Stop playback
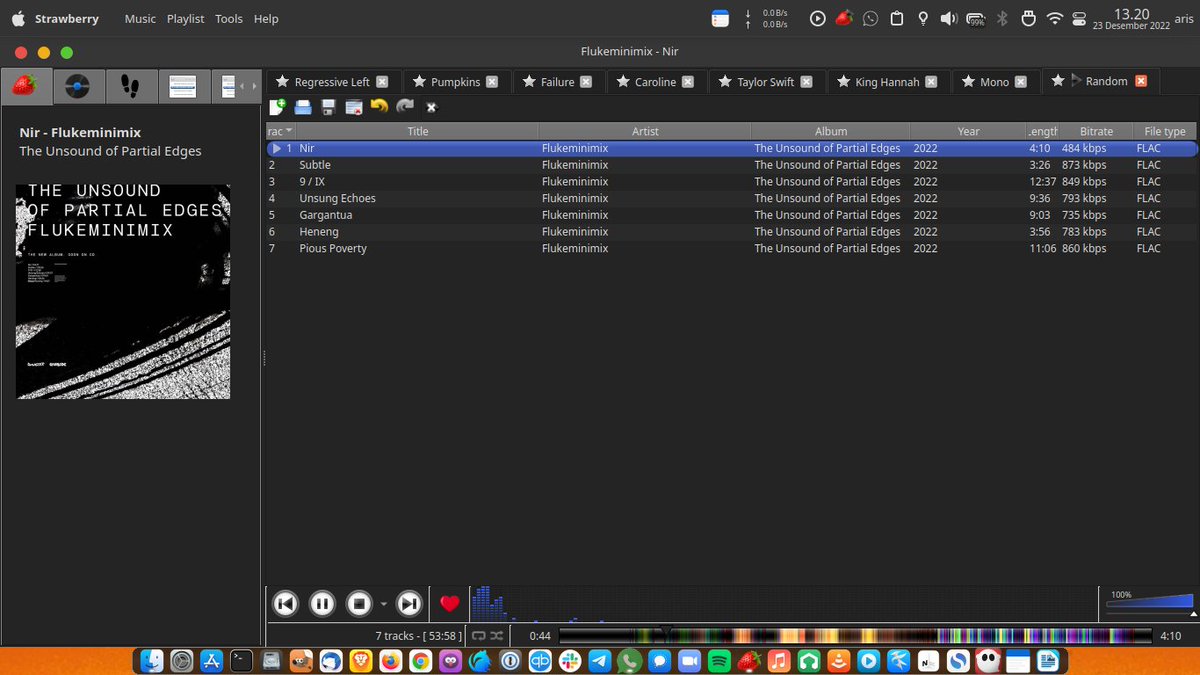The image size is (1200, 675). [359, 603]
